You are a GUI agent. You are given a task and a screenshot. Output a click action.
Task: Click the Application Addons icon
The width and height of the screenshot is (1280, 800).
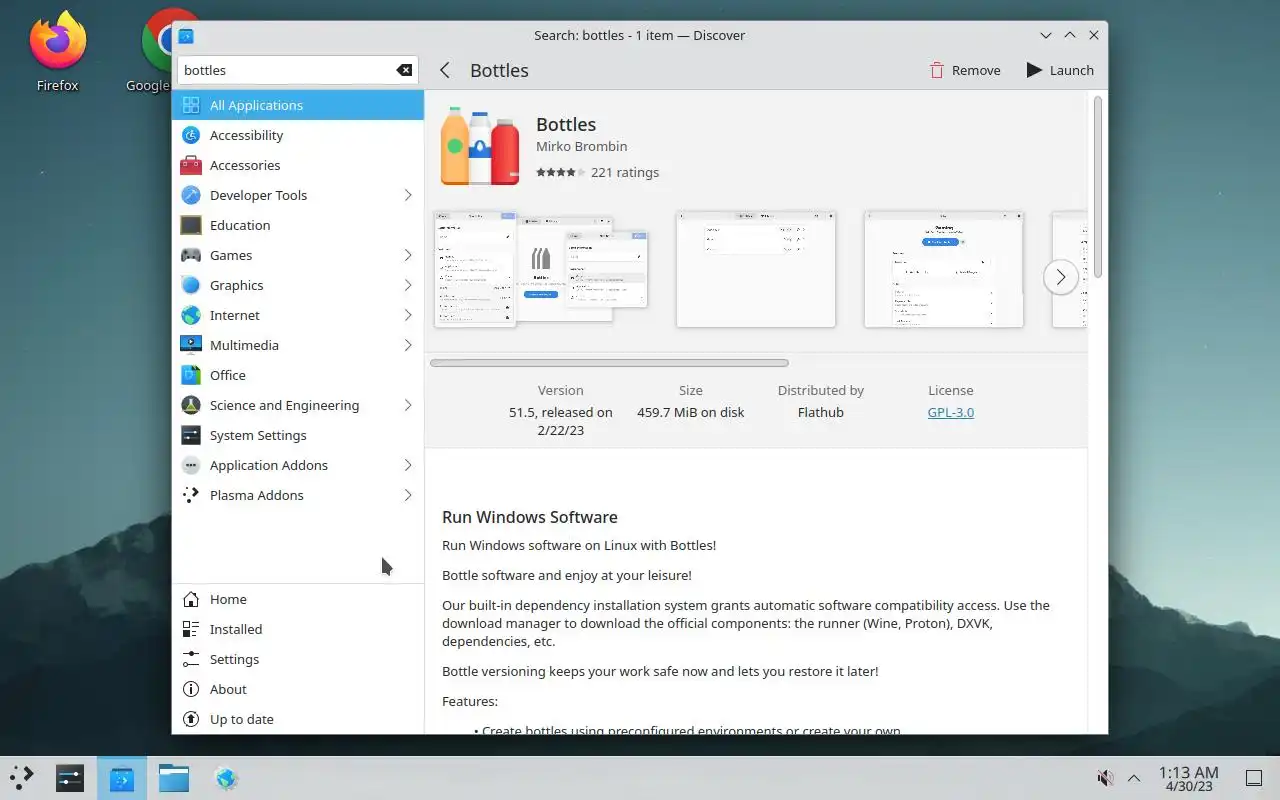click(191, 465)
